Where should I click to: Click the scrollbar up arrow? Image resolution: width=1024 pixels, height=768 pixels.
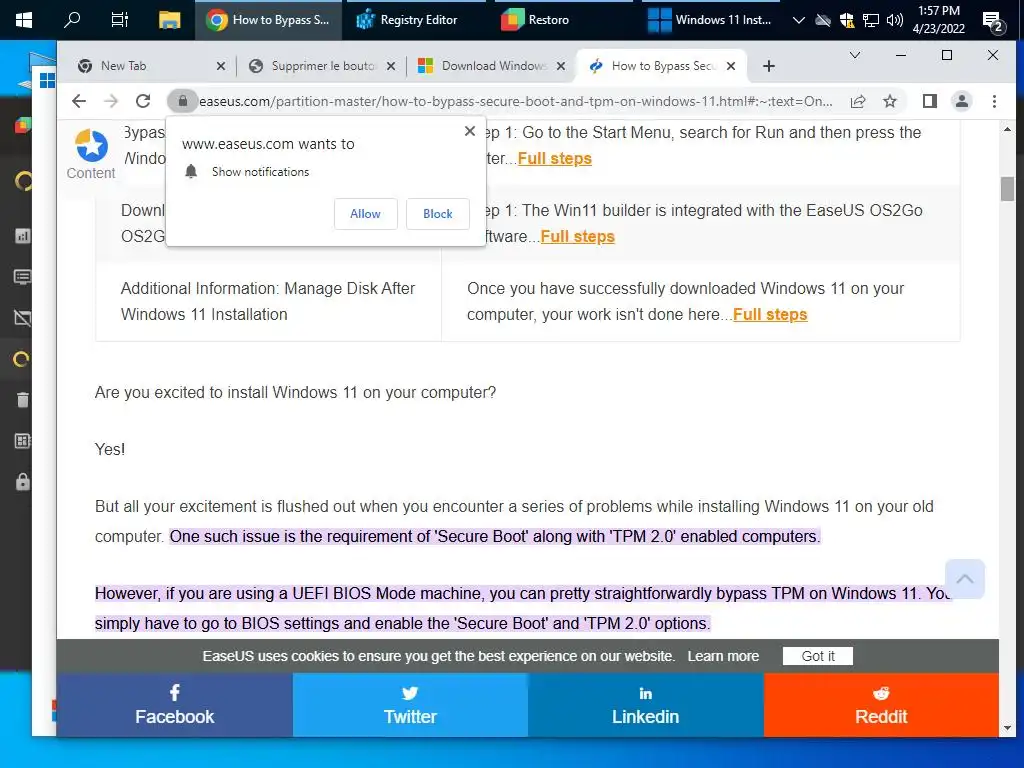click(x=1007, y=130)
